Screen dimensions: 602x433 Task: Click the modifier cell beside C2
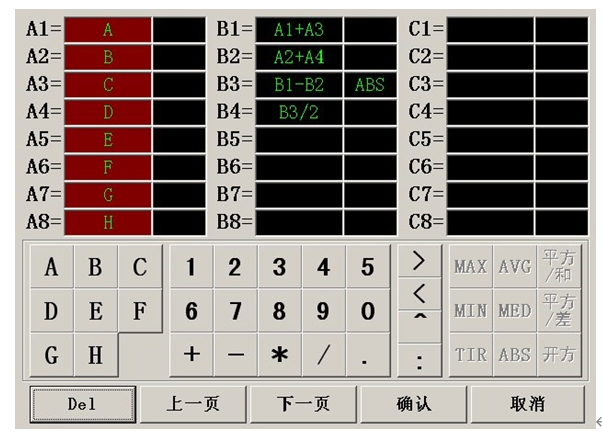(x=561, y=57)
